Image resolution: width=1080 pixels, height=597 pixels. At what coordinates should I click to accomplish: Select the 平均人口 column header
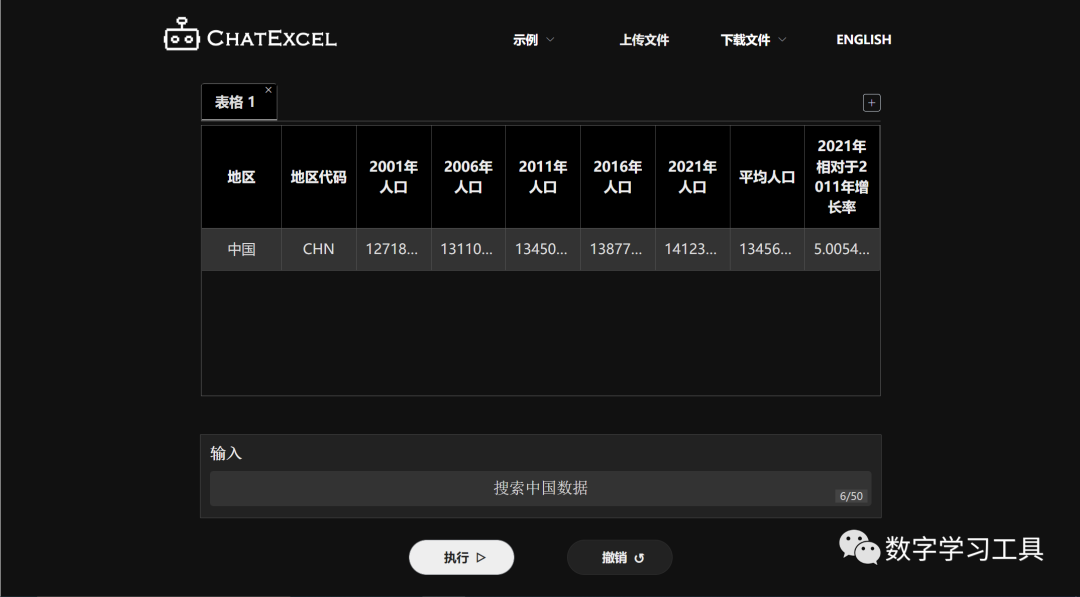(767, 177)
